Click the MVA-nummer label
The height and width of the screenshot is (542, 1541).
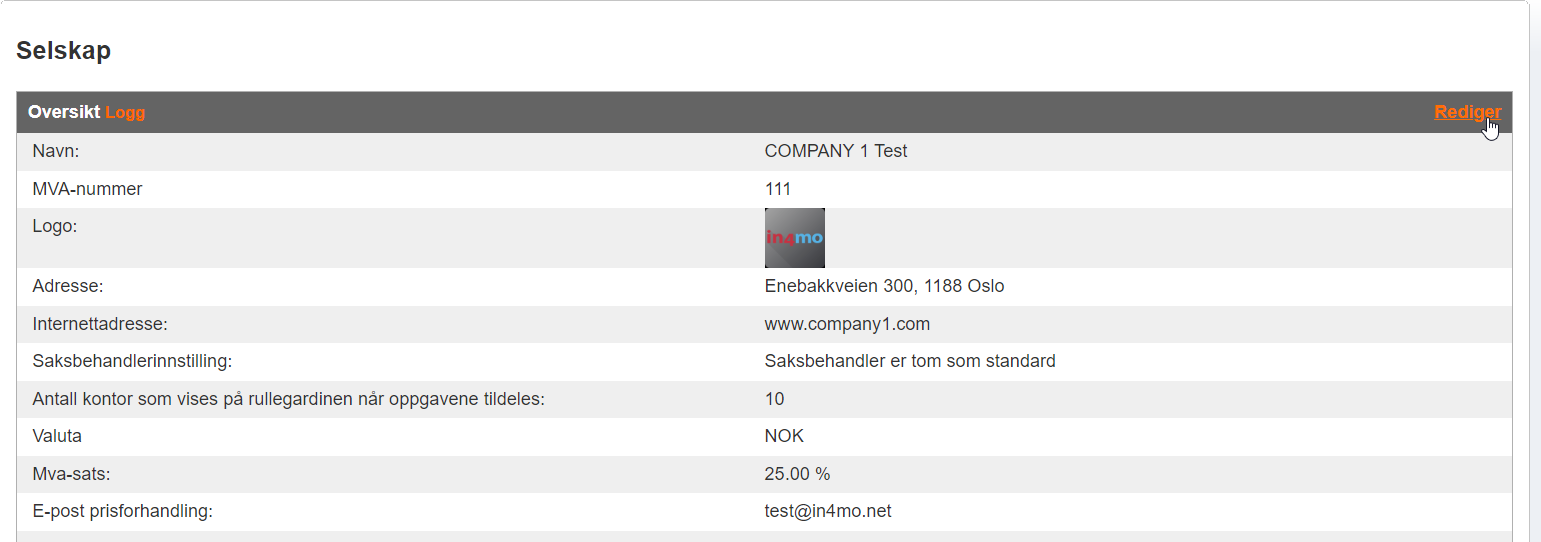[87, 189]
